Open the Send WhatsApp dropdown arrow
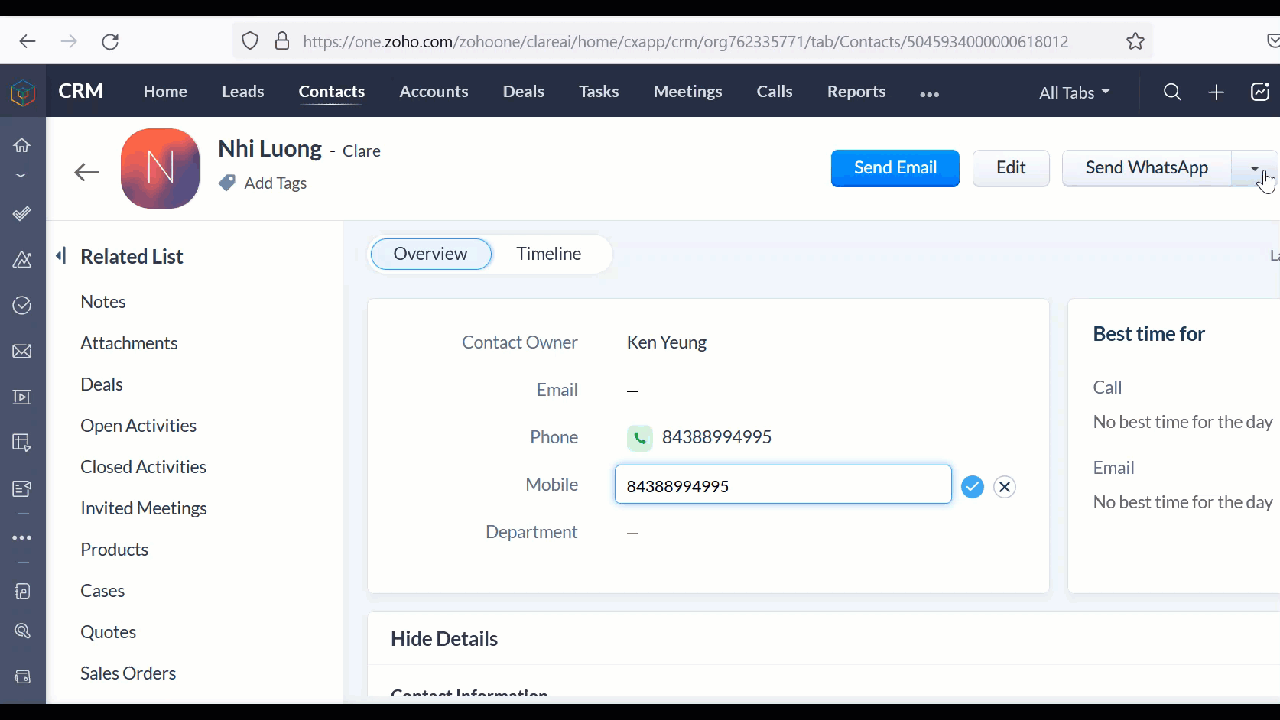Viewport: 1280px width, 720px height. coord(1255,168)
